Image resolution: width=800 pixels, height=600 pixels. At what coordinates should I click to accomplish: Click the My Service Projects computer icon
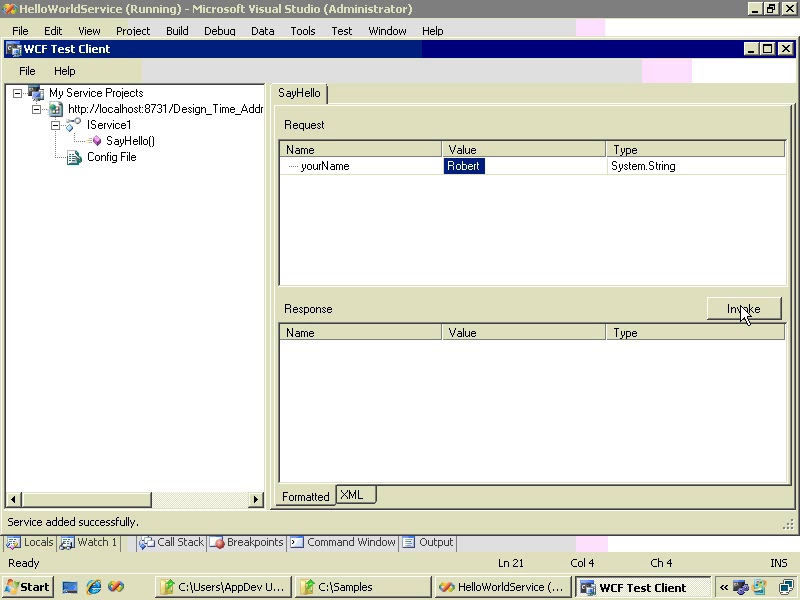pos(36,93)
